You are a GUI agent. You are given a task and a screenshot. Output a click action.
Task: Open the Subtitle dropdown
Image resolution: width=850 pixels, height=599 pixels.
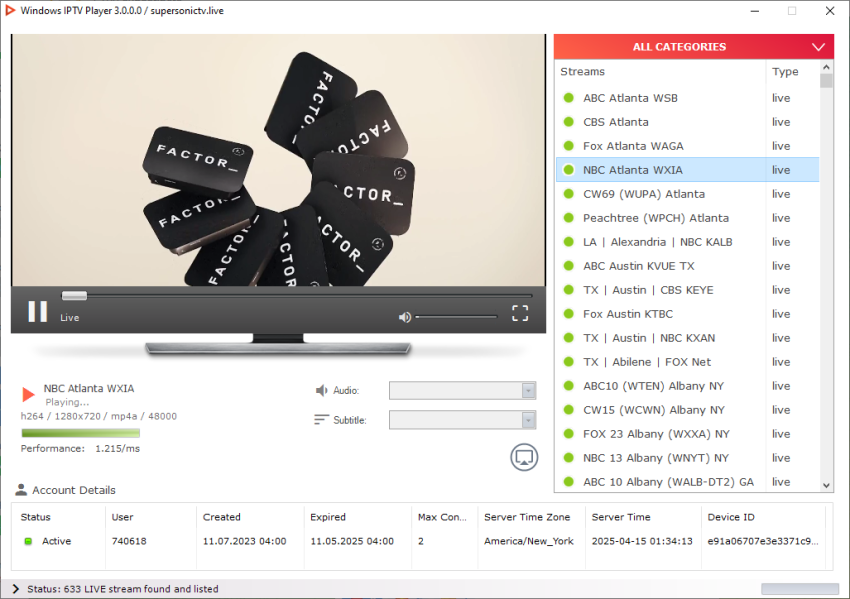click(x=462, y=420)
